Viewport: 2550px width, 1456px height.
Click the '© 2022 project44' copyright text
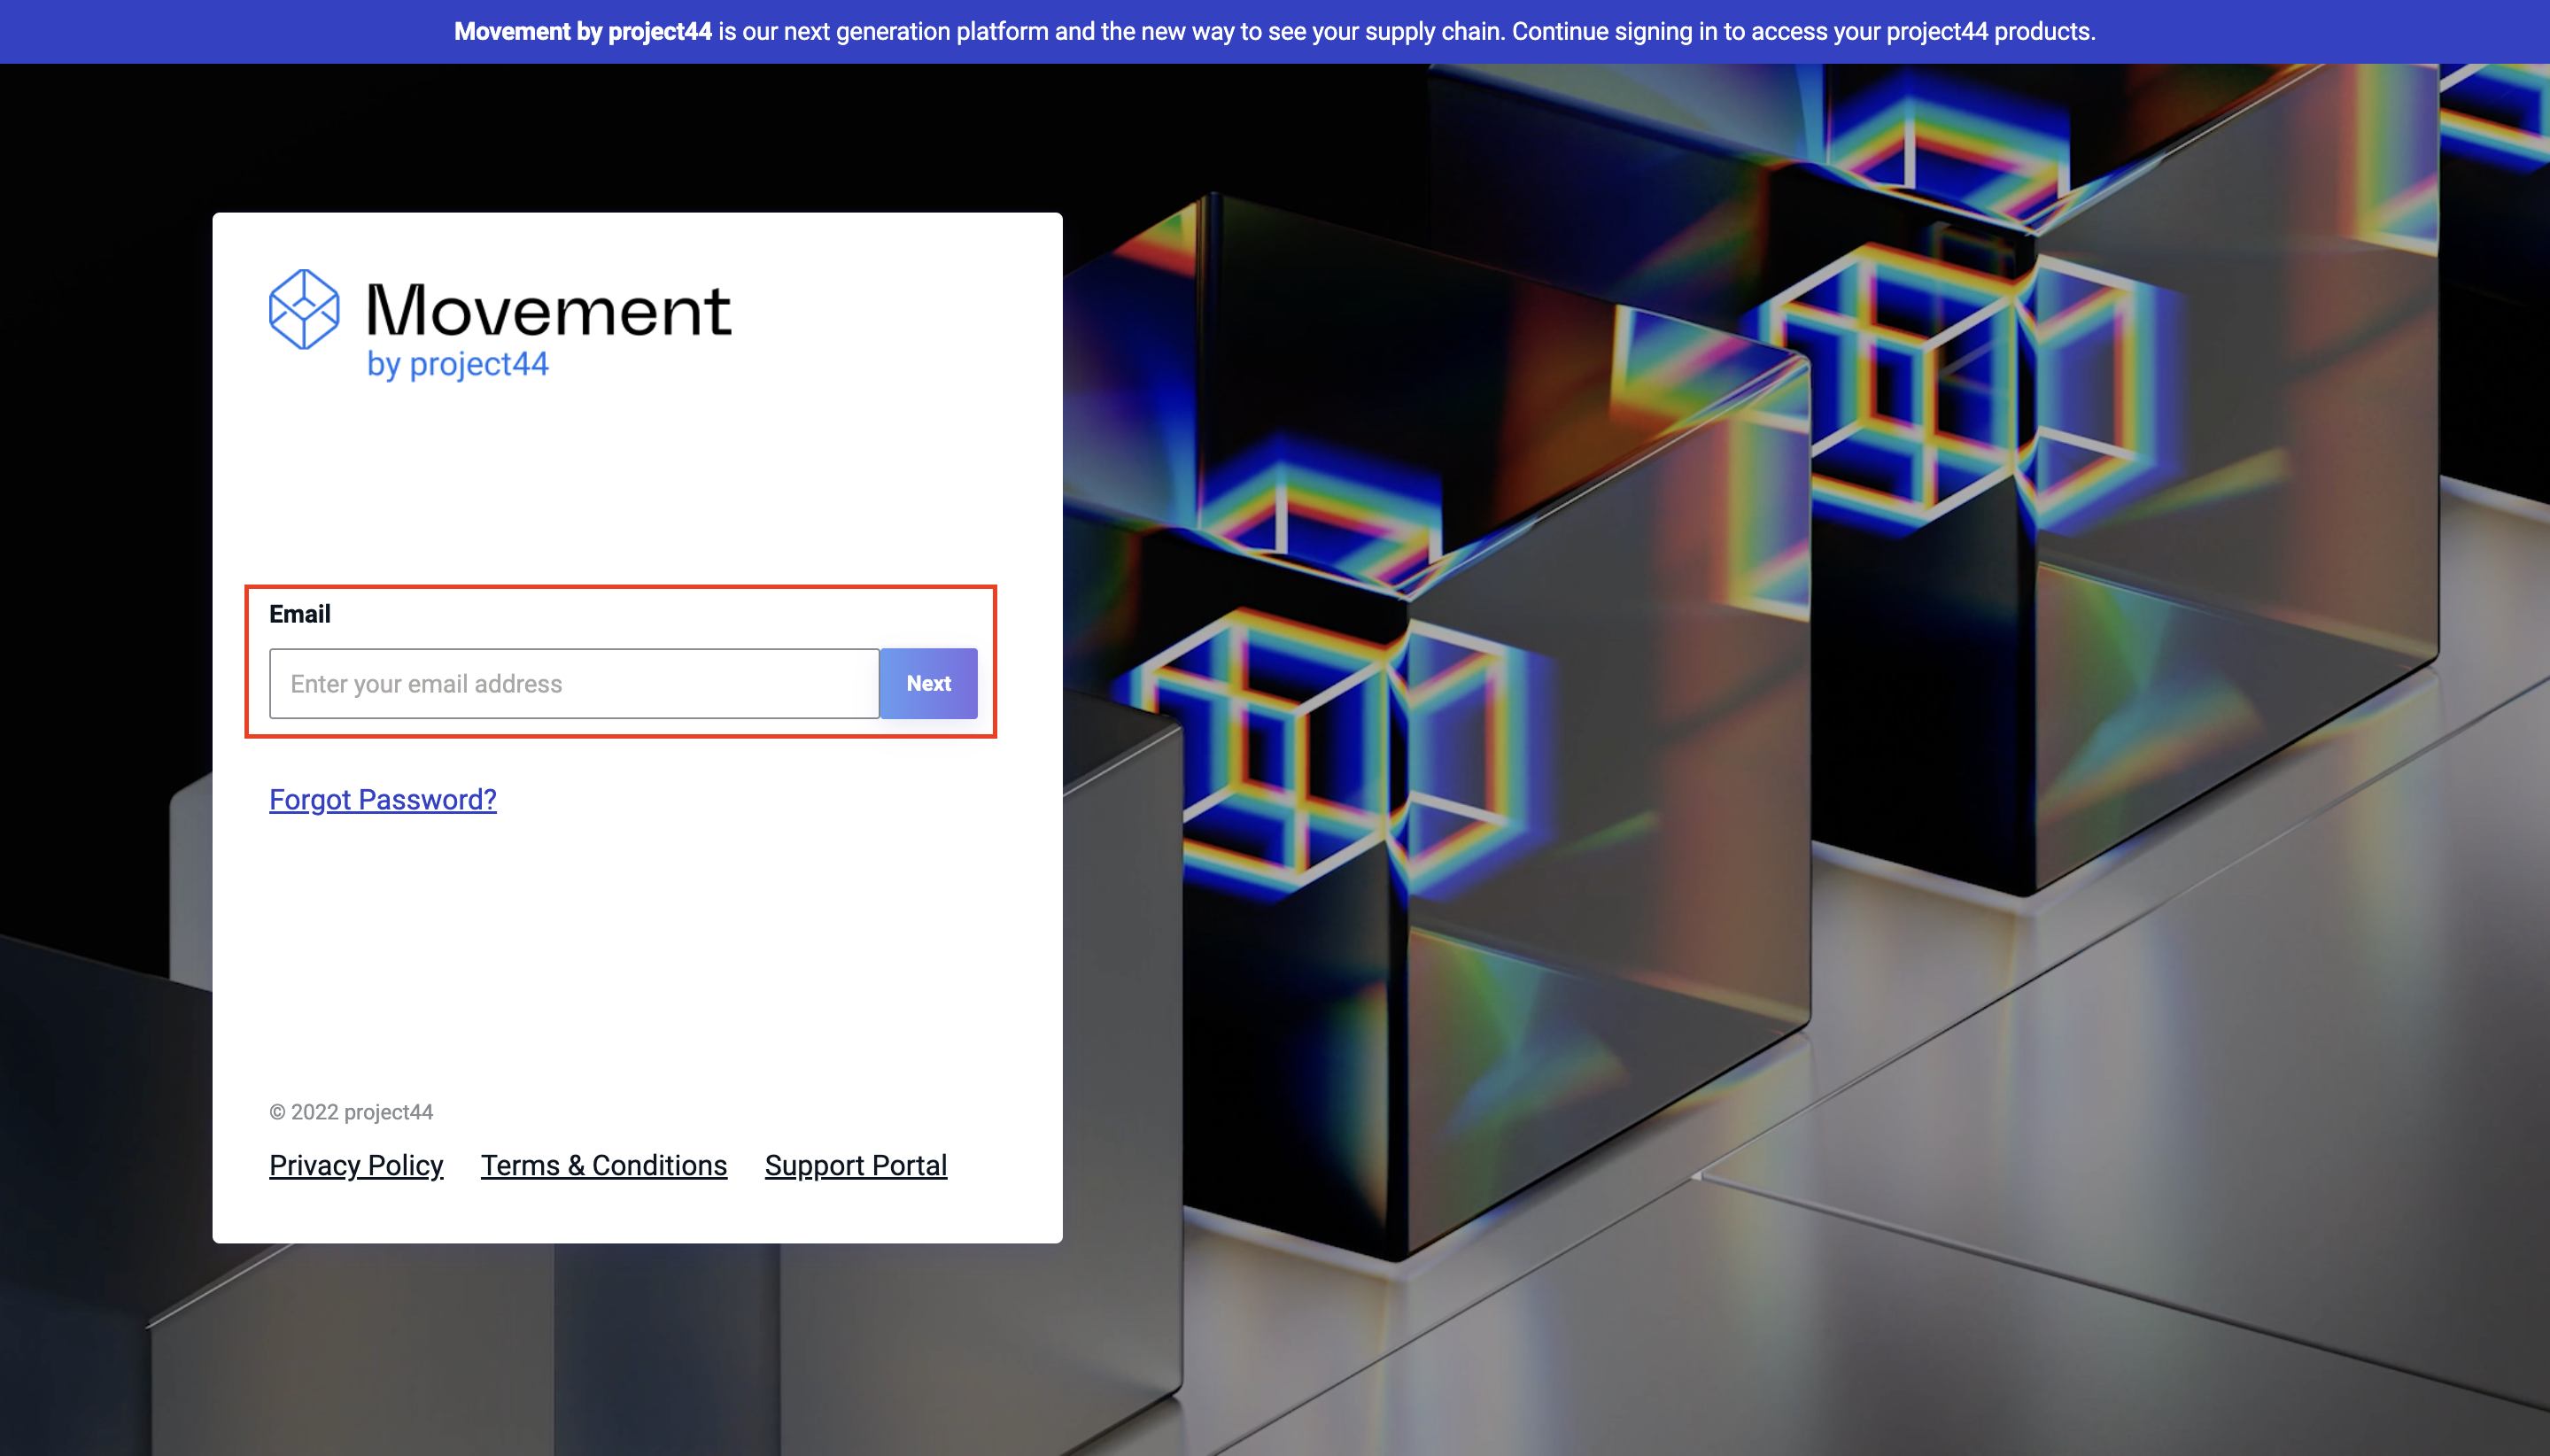351,1112
